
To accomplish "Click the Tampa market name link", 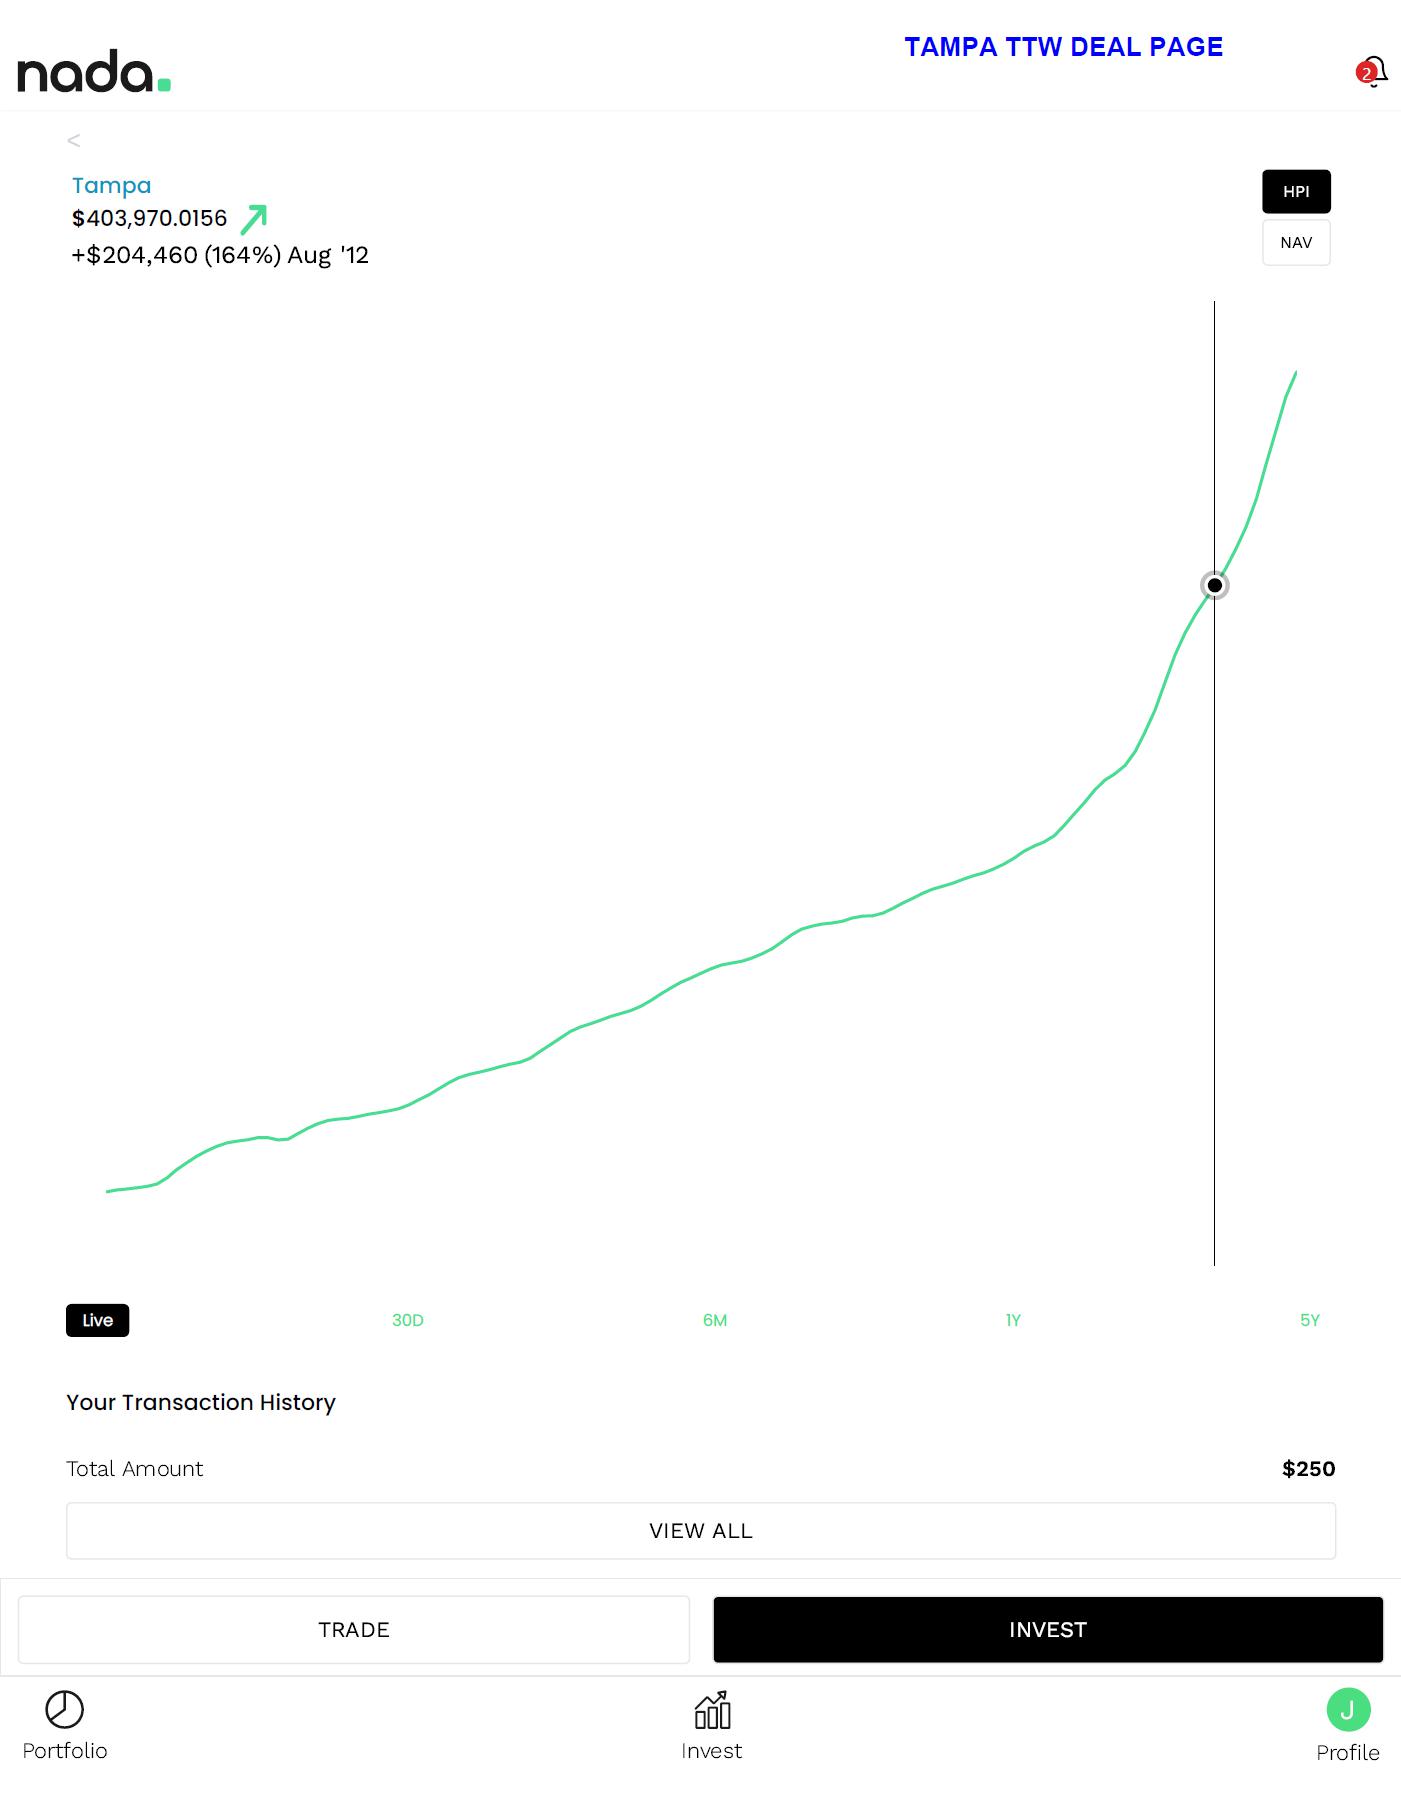I will coord(112,186).
